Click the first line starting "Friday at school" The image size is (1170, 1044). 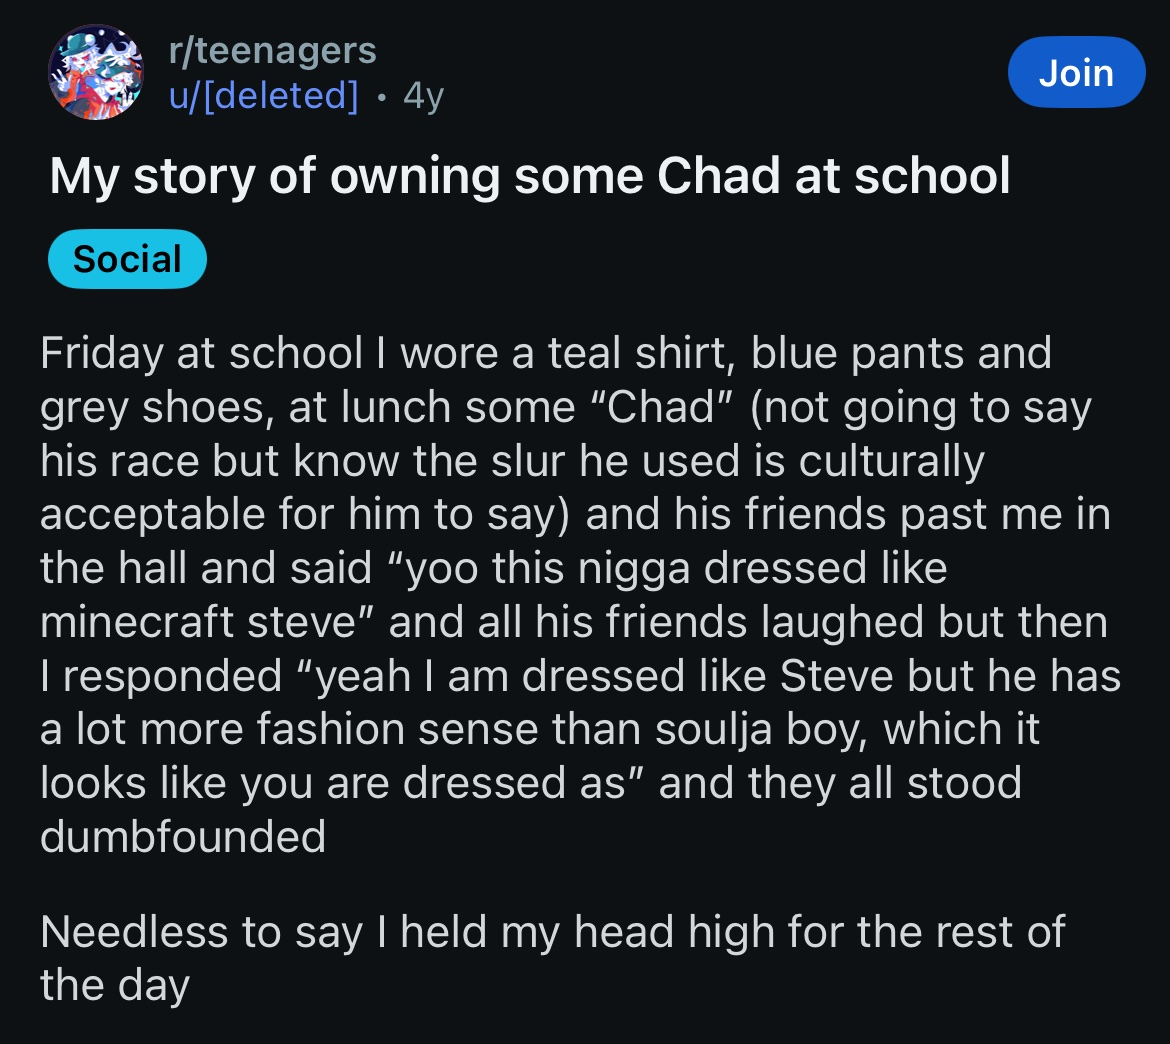[x=545, y=353]
